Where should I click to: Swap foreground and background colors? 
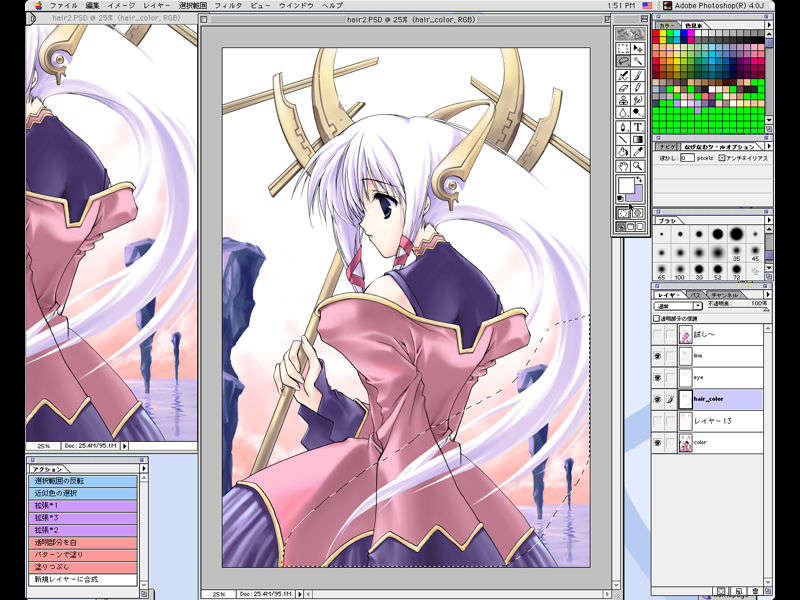click(x=639, y=180)
